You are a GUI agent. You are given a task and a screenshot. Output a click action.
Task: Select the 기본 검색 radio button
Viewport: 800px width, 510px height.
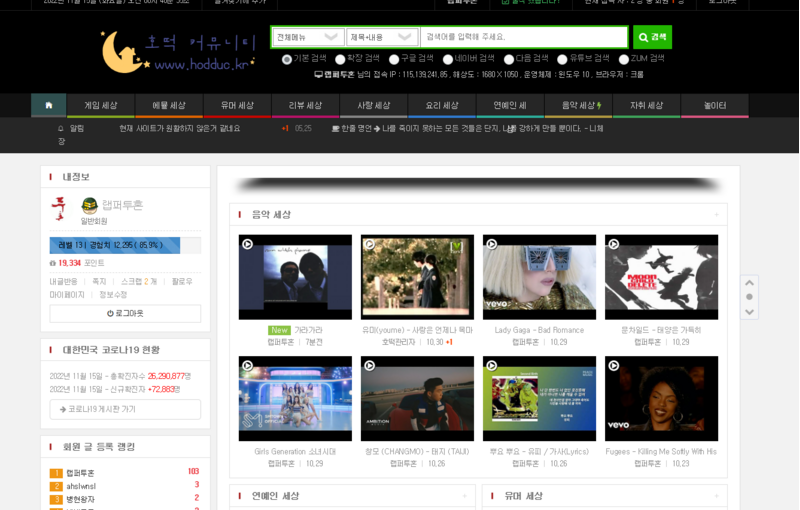pos(287,59)
